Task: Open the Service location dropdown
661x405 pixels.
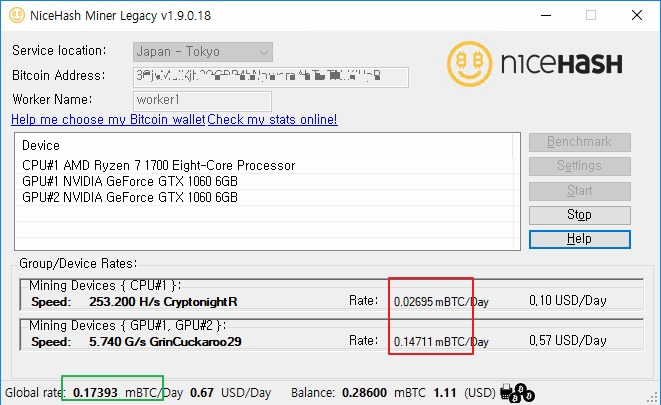Action: [203, 52]
